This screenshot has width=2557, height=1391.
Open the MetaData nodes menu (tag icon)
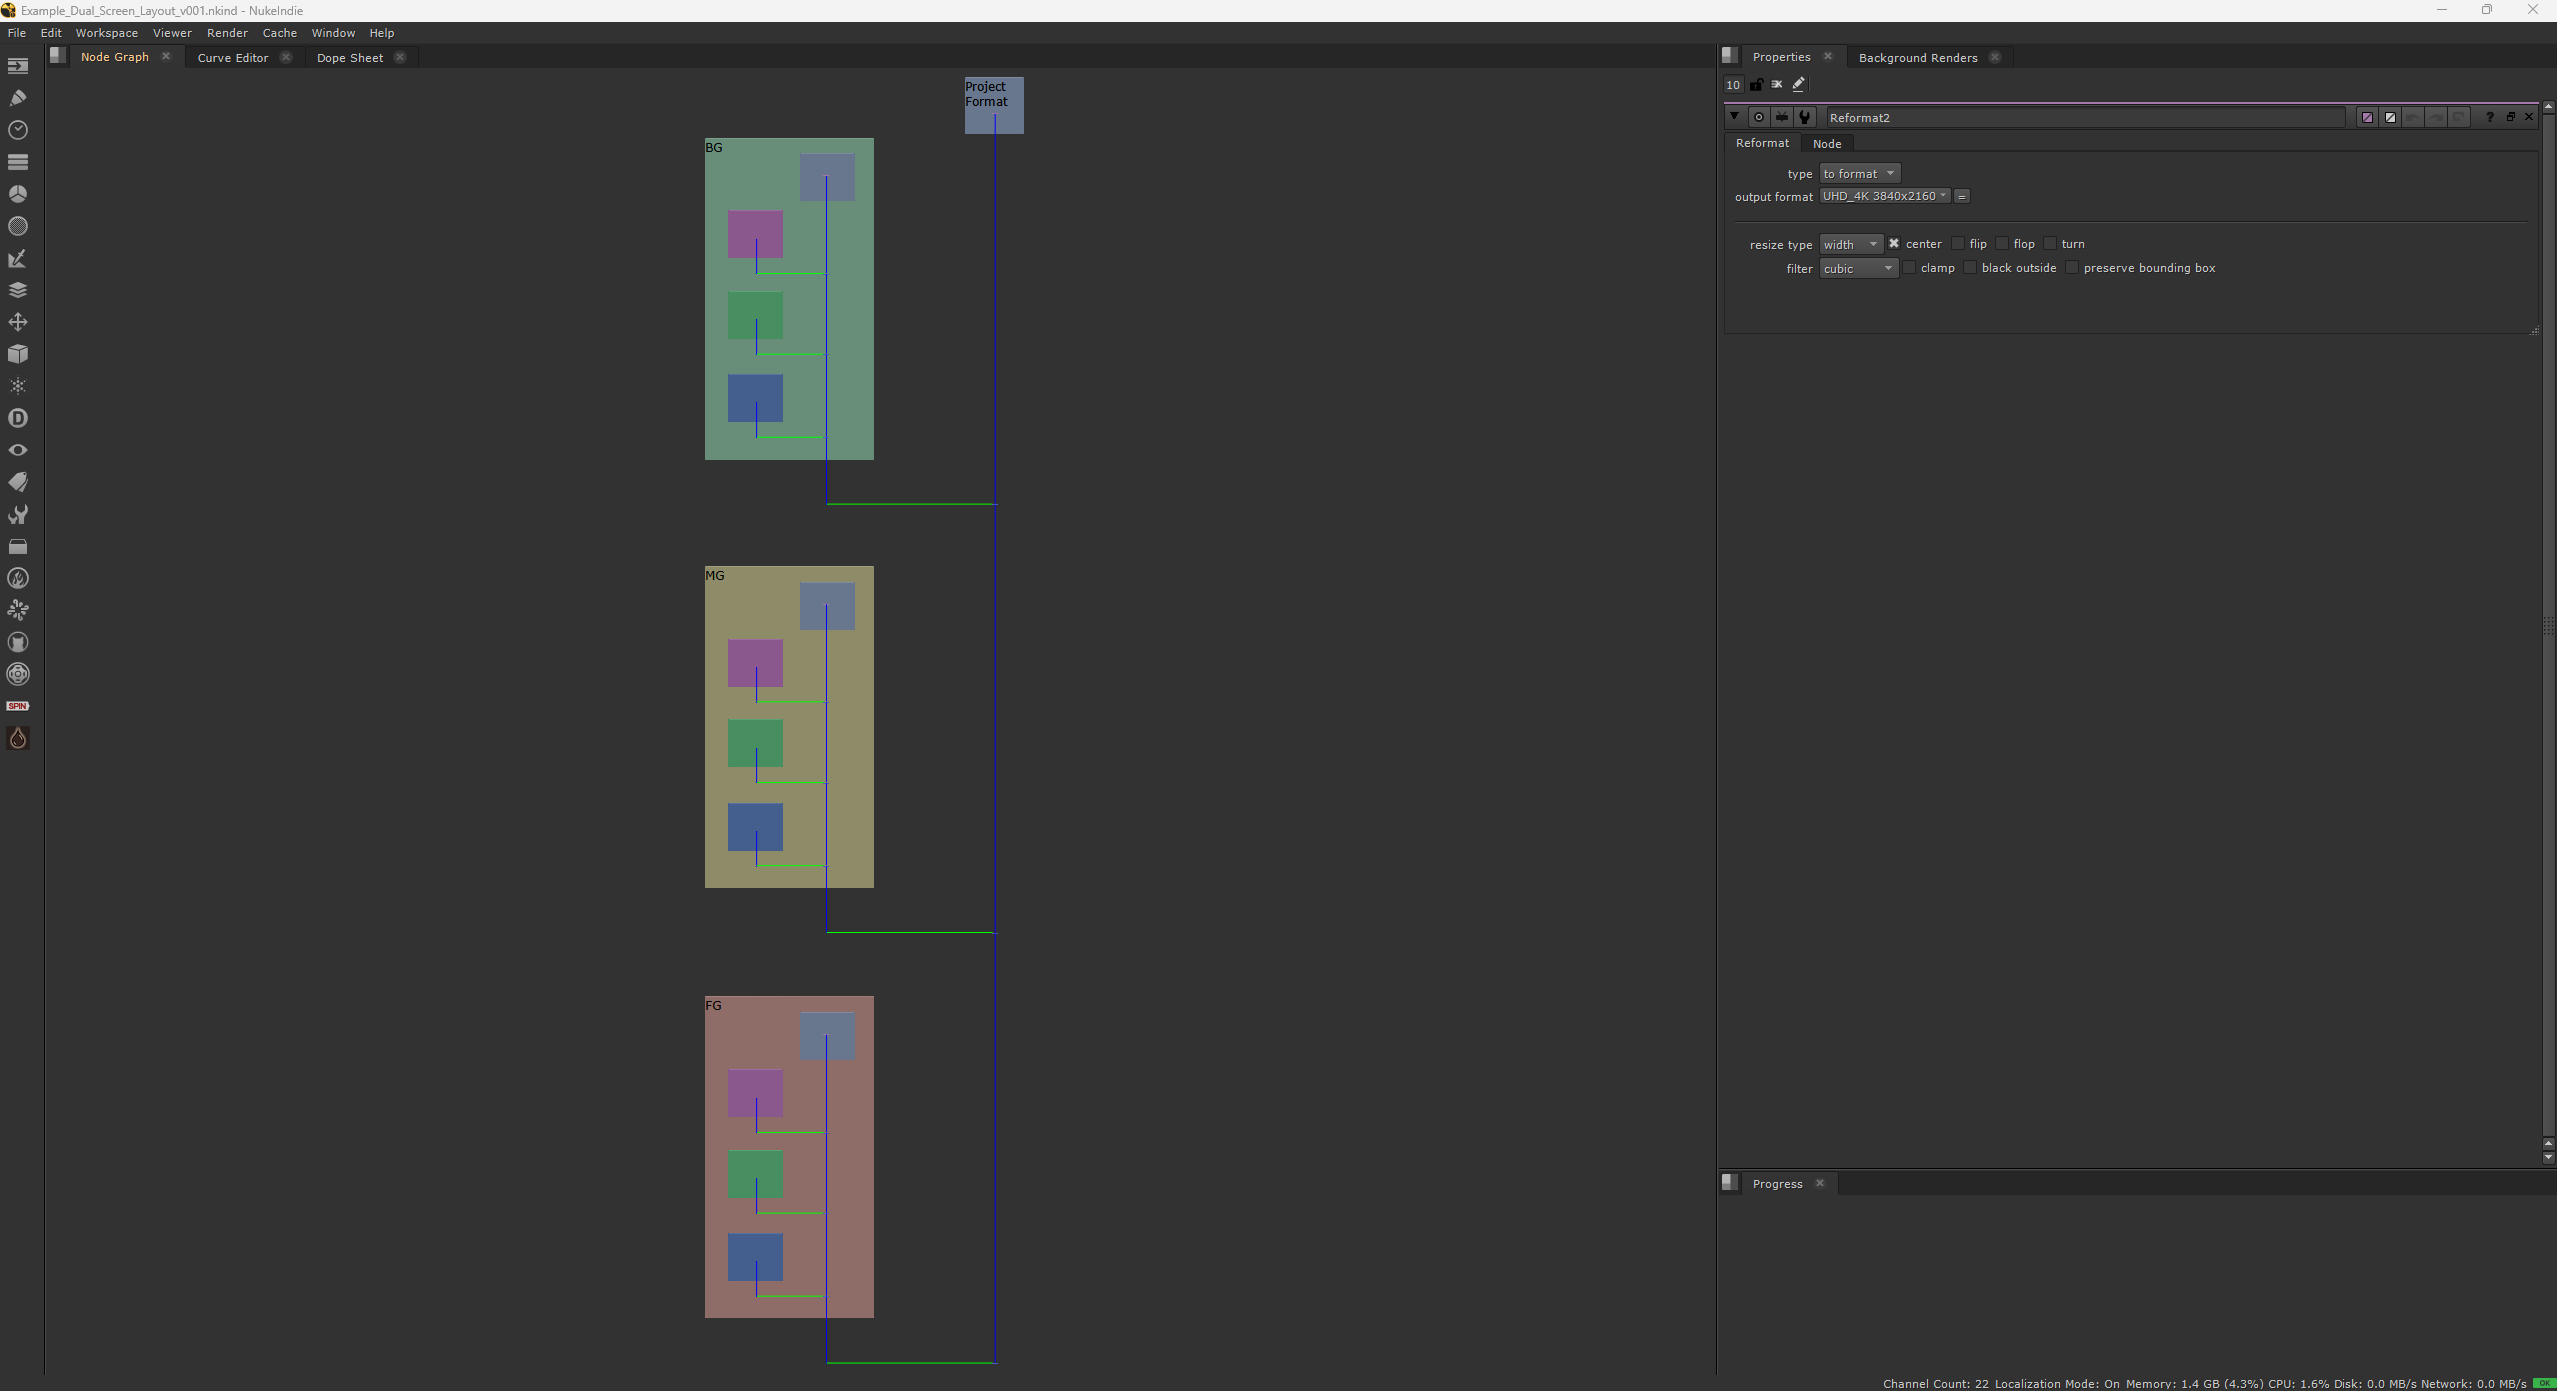pos(18,482)
